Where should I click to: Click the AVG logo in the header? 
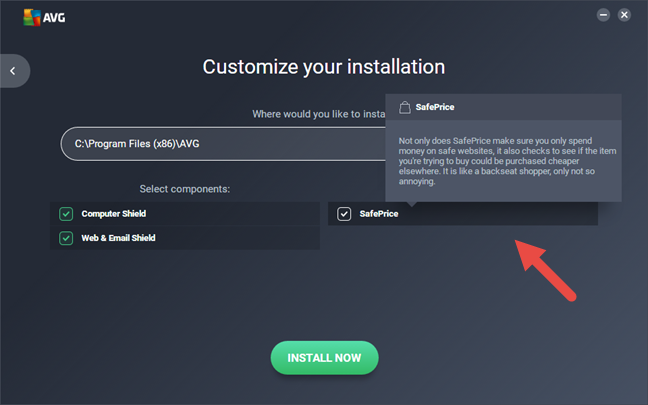pyautogui.click(x=44, y=17)
